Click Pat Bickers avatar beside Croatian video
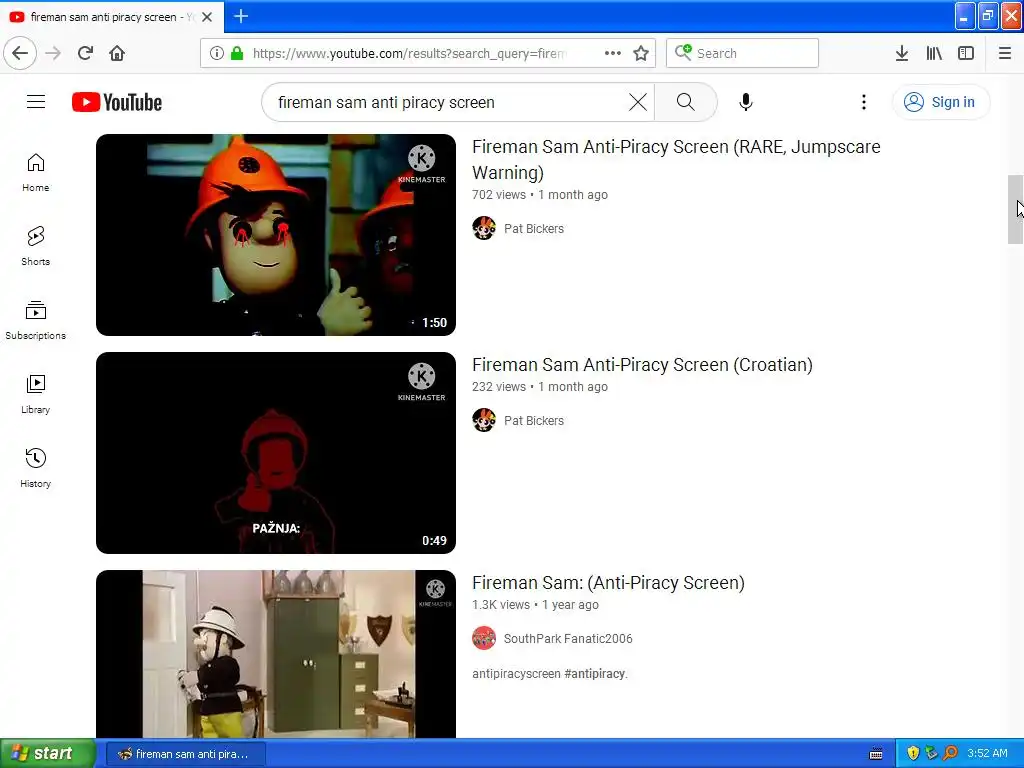1024x768 pixels. [x=484, y=420]
